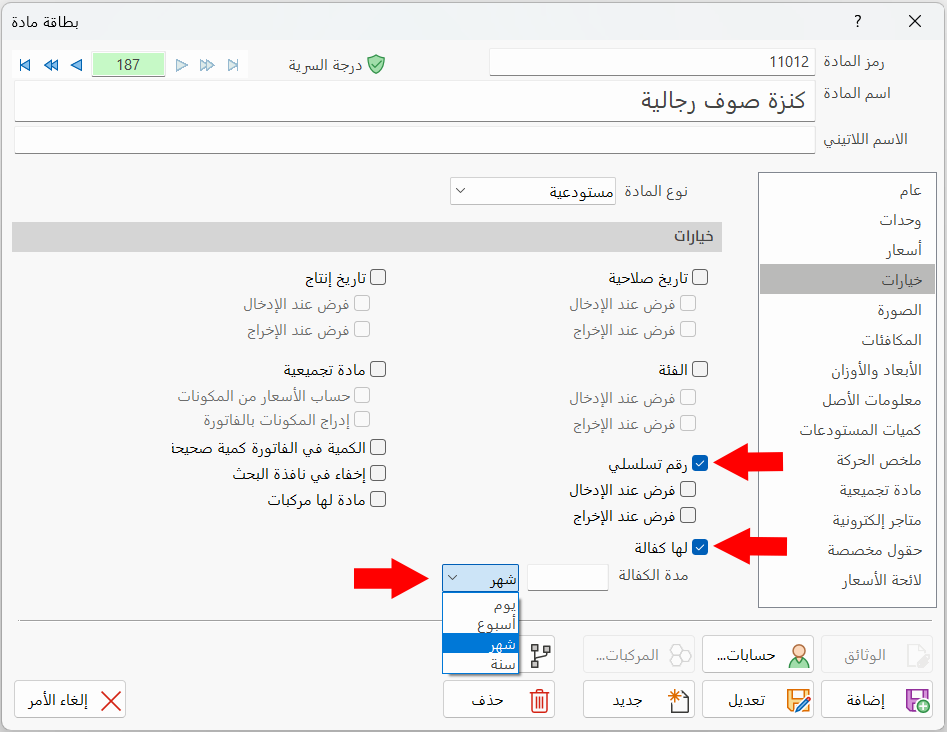
Task: Click record number field showing 187
Action: coord(128,65)
